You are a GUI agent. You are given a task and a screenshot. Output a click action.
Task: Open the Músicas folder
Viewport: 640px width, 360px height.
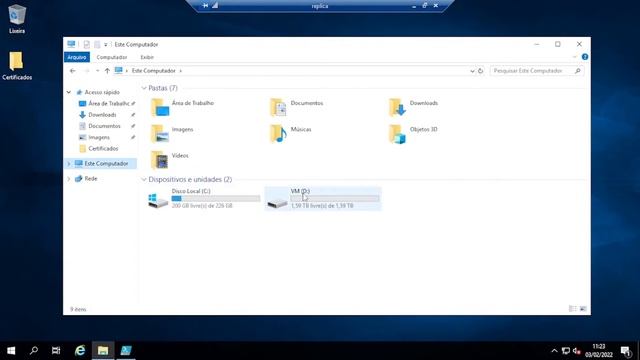[x=291, y=133]
